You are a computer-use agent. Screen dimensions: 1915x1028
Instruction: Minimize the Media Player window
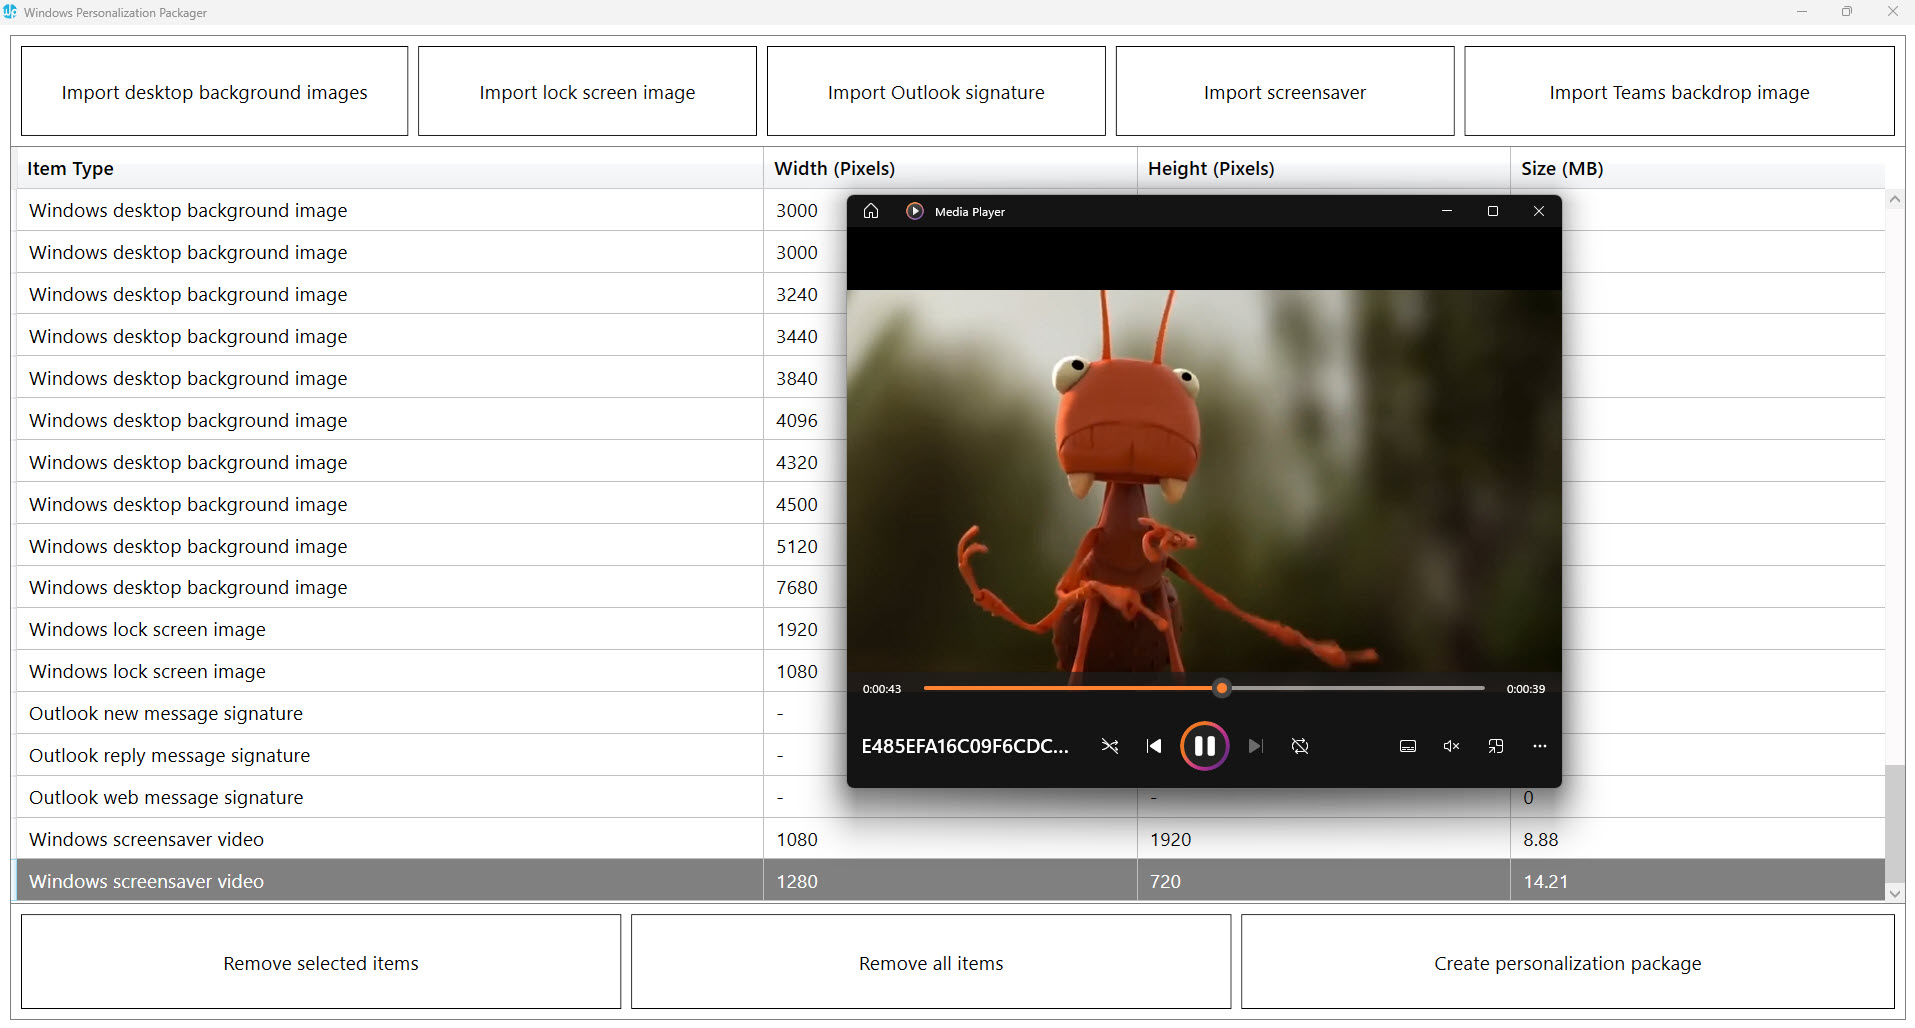point(1447,211)
